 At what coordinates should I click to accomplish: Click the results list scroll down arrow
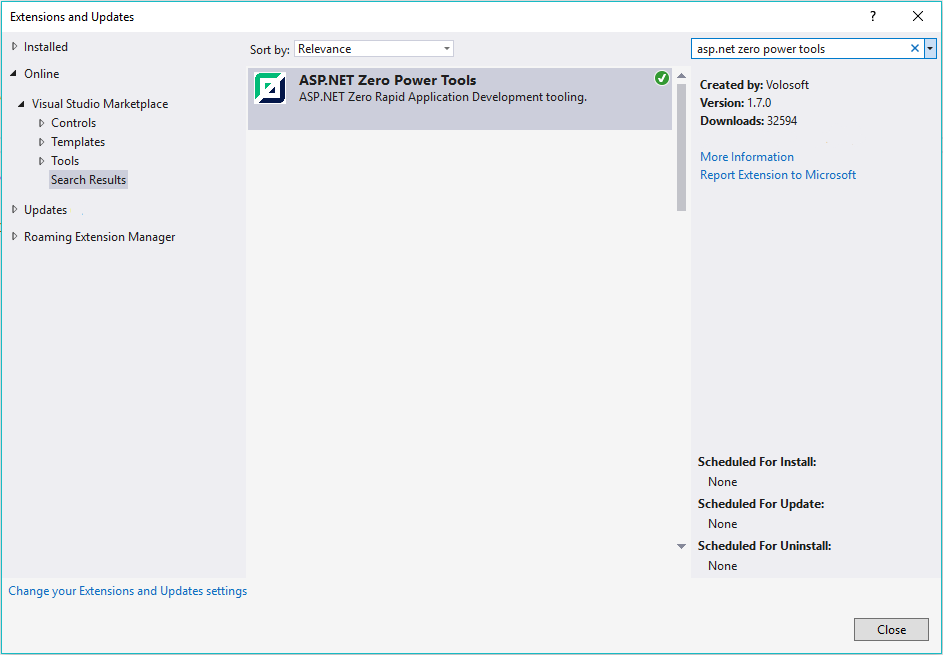pyautogui.click(x=681, y=546)
